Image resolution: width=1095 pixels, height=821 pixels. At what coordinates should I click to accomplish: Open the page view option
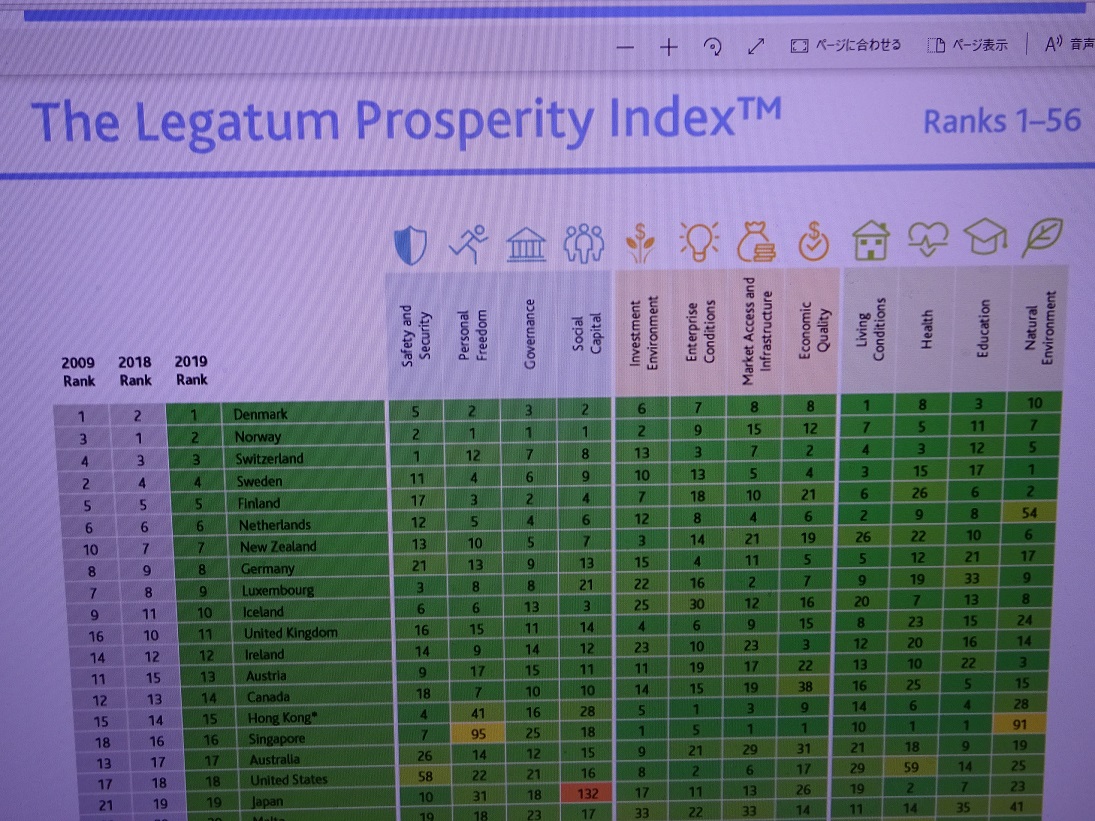(x=967, y=45)
